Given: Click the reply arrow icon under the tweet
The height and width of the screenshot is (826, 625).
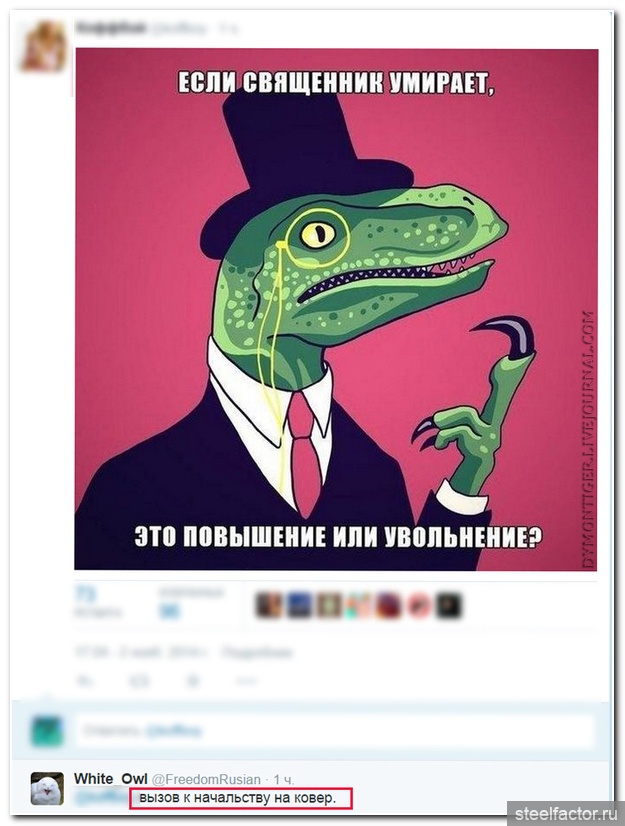Looking at the screenshot, I should 85,680.
